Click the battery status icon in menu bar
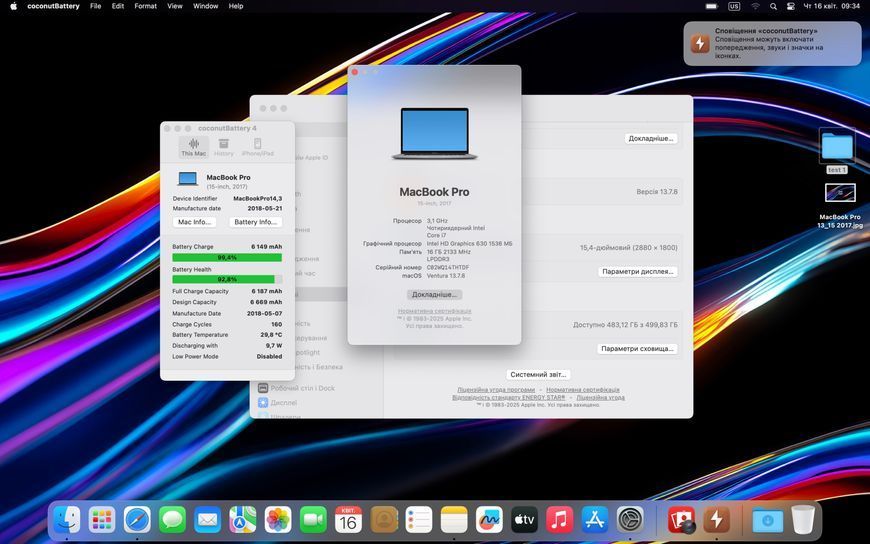The image size is (870, 544). click(711, 6)
